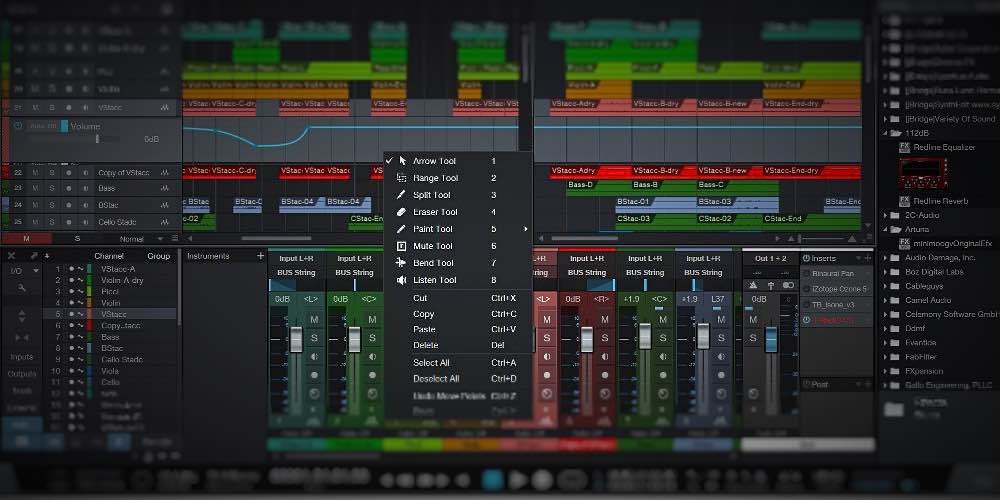Open Paint Tool submenu arrow
Image resolution: width=1000 pixels, height=500 pixels.
pyautogui.click(x=525, y=229)
